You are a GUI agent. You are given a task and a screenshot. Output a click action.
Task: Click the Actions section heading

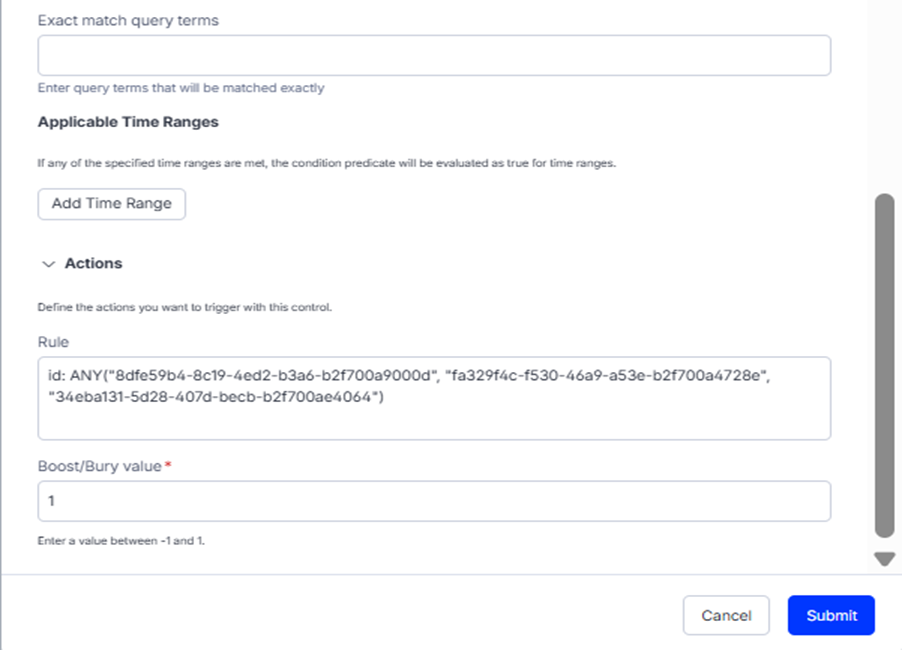(x=93, y=264)
